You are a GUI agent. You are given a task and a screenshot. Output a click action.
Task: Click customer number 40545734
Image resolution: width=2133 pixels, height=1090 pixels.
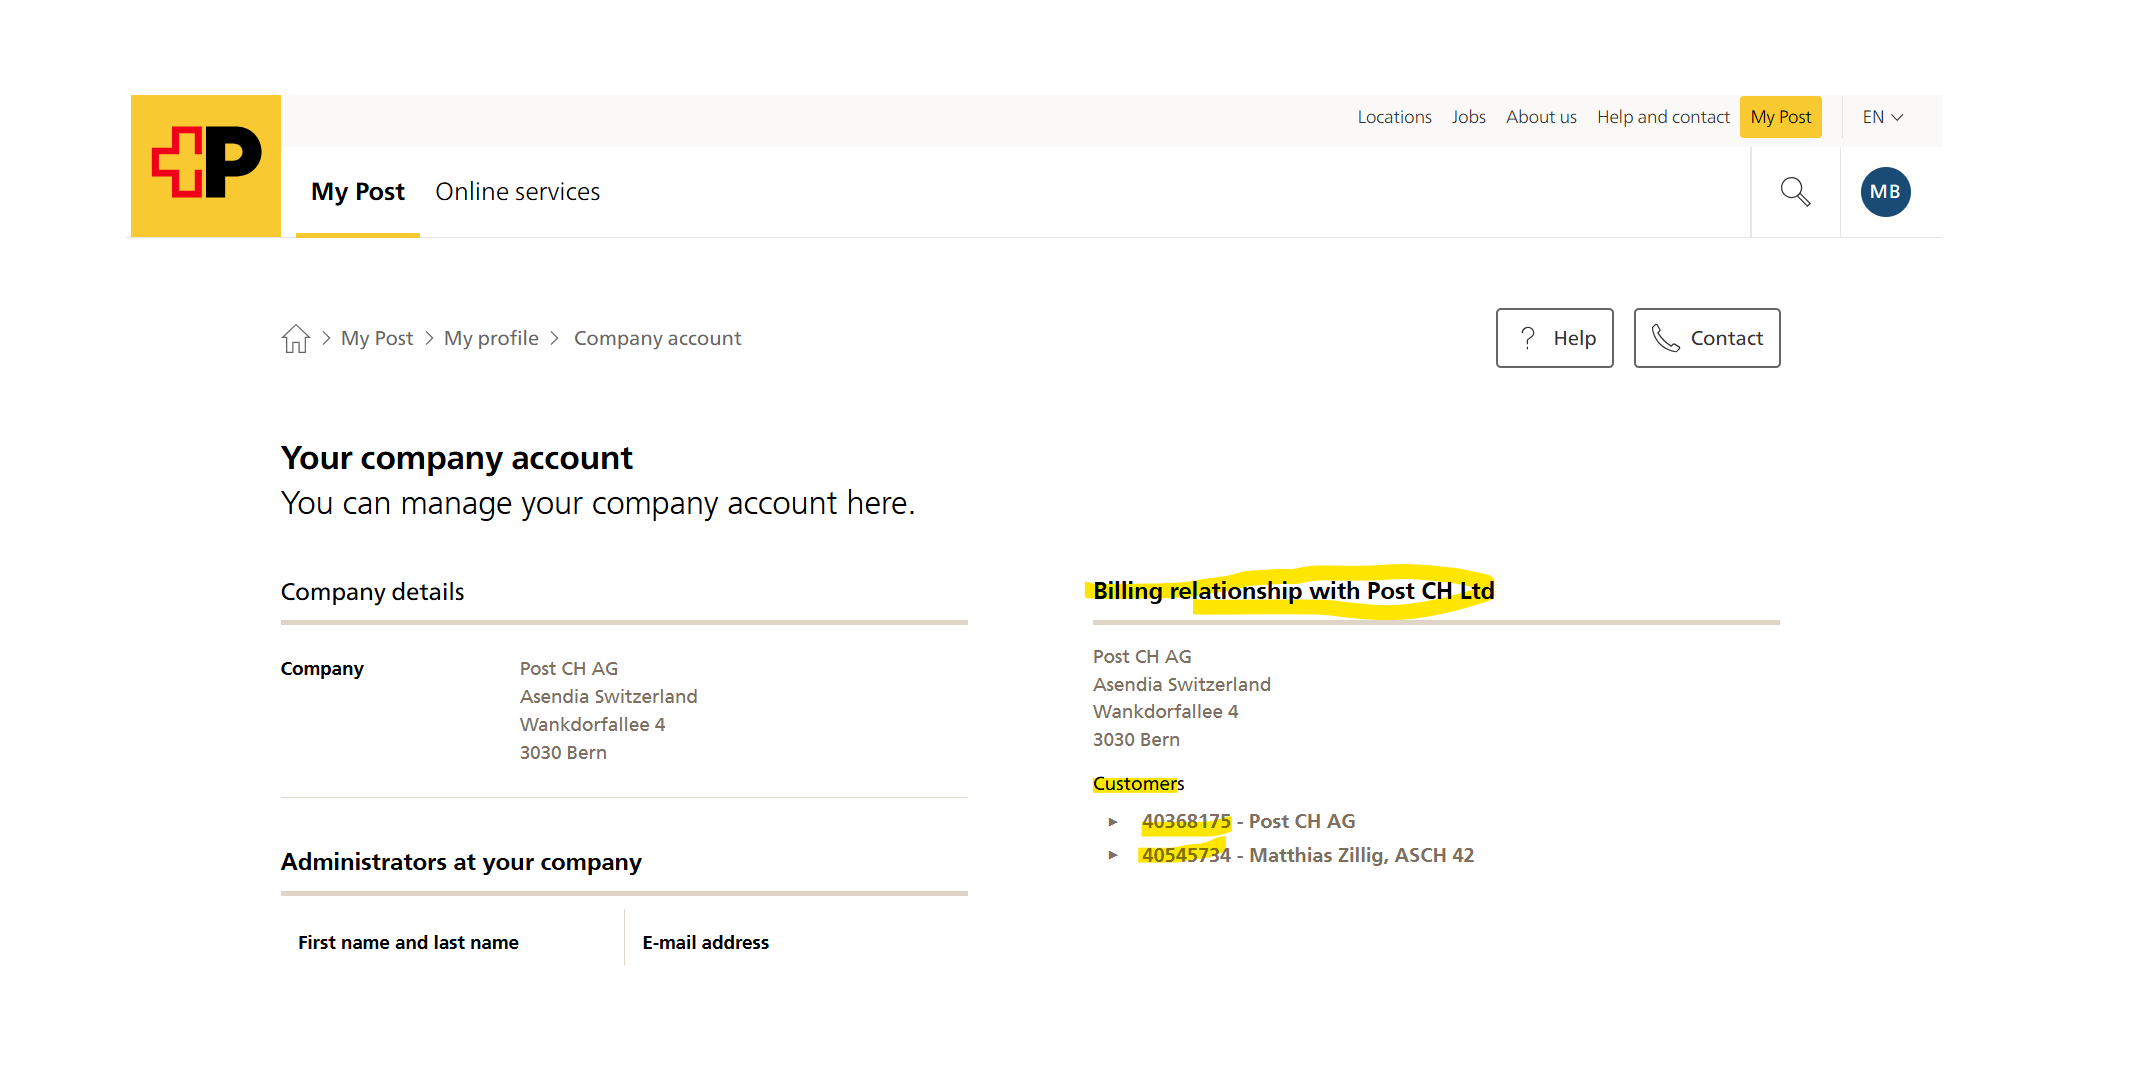pyautogui.click(x=1186, y=855)
